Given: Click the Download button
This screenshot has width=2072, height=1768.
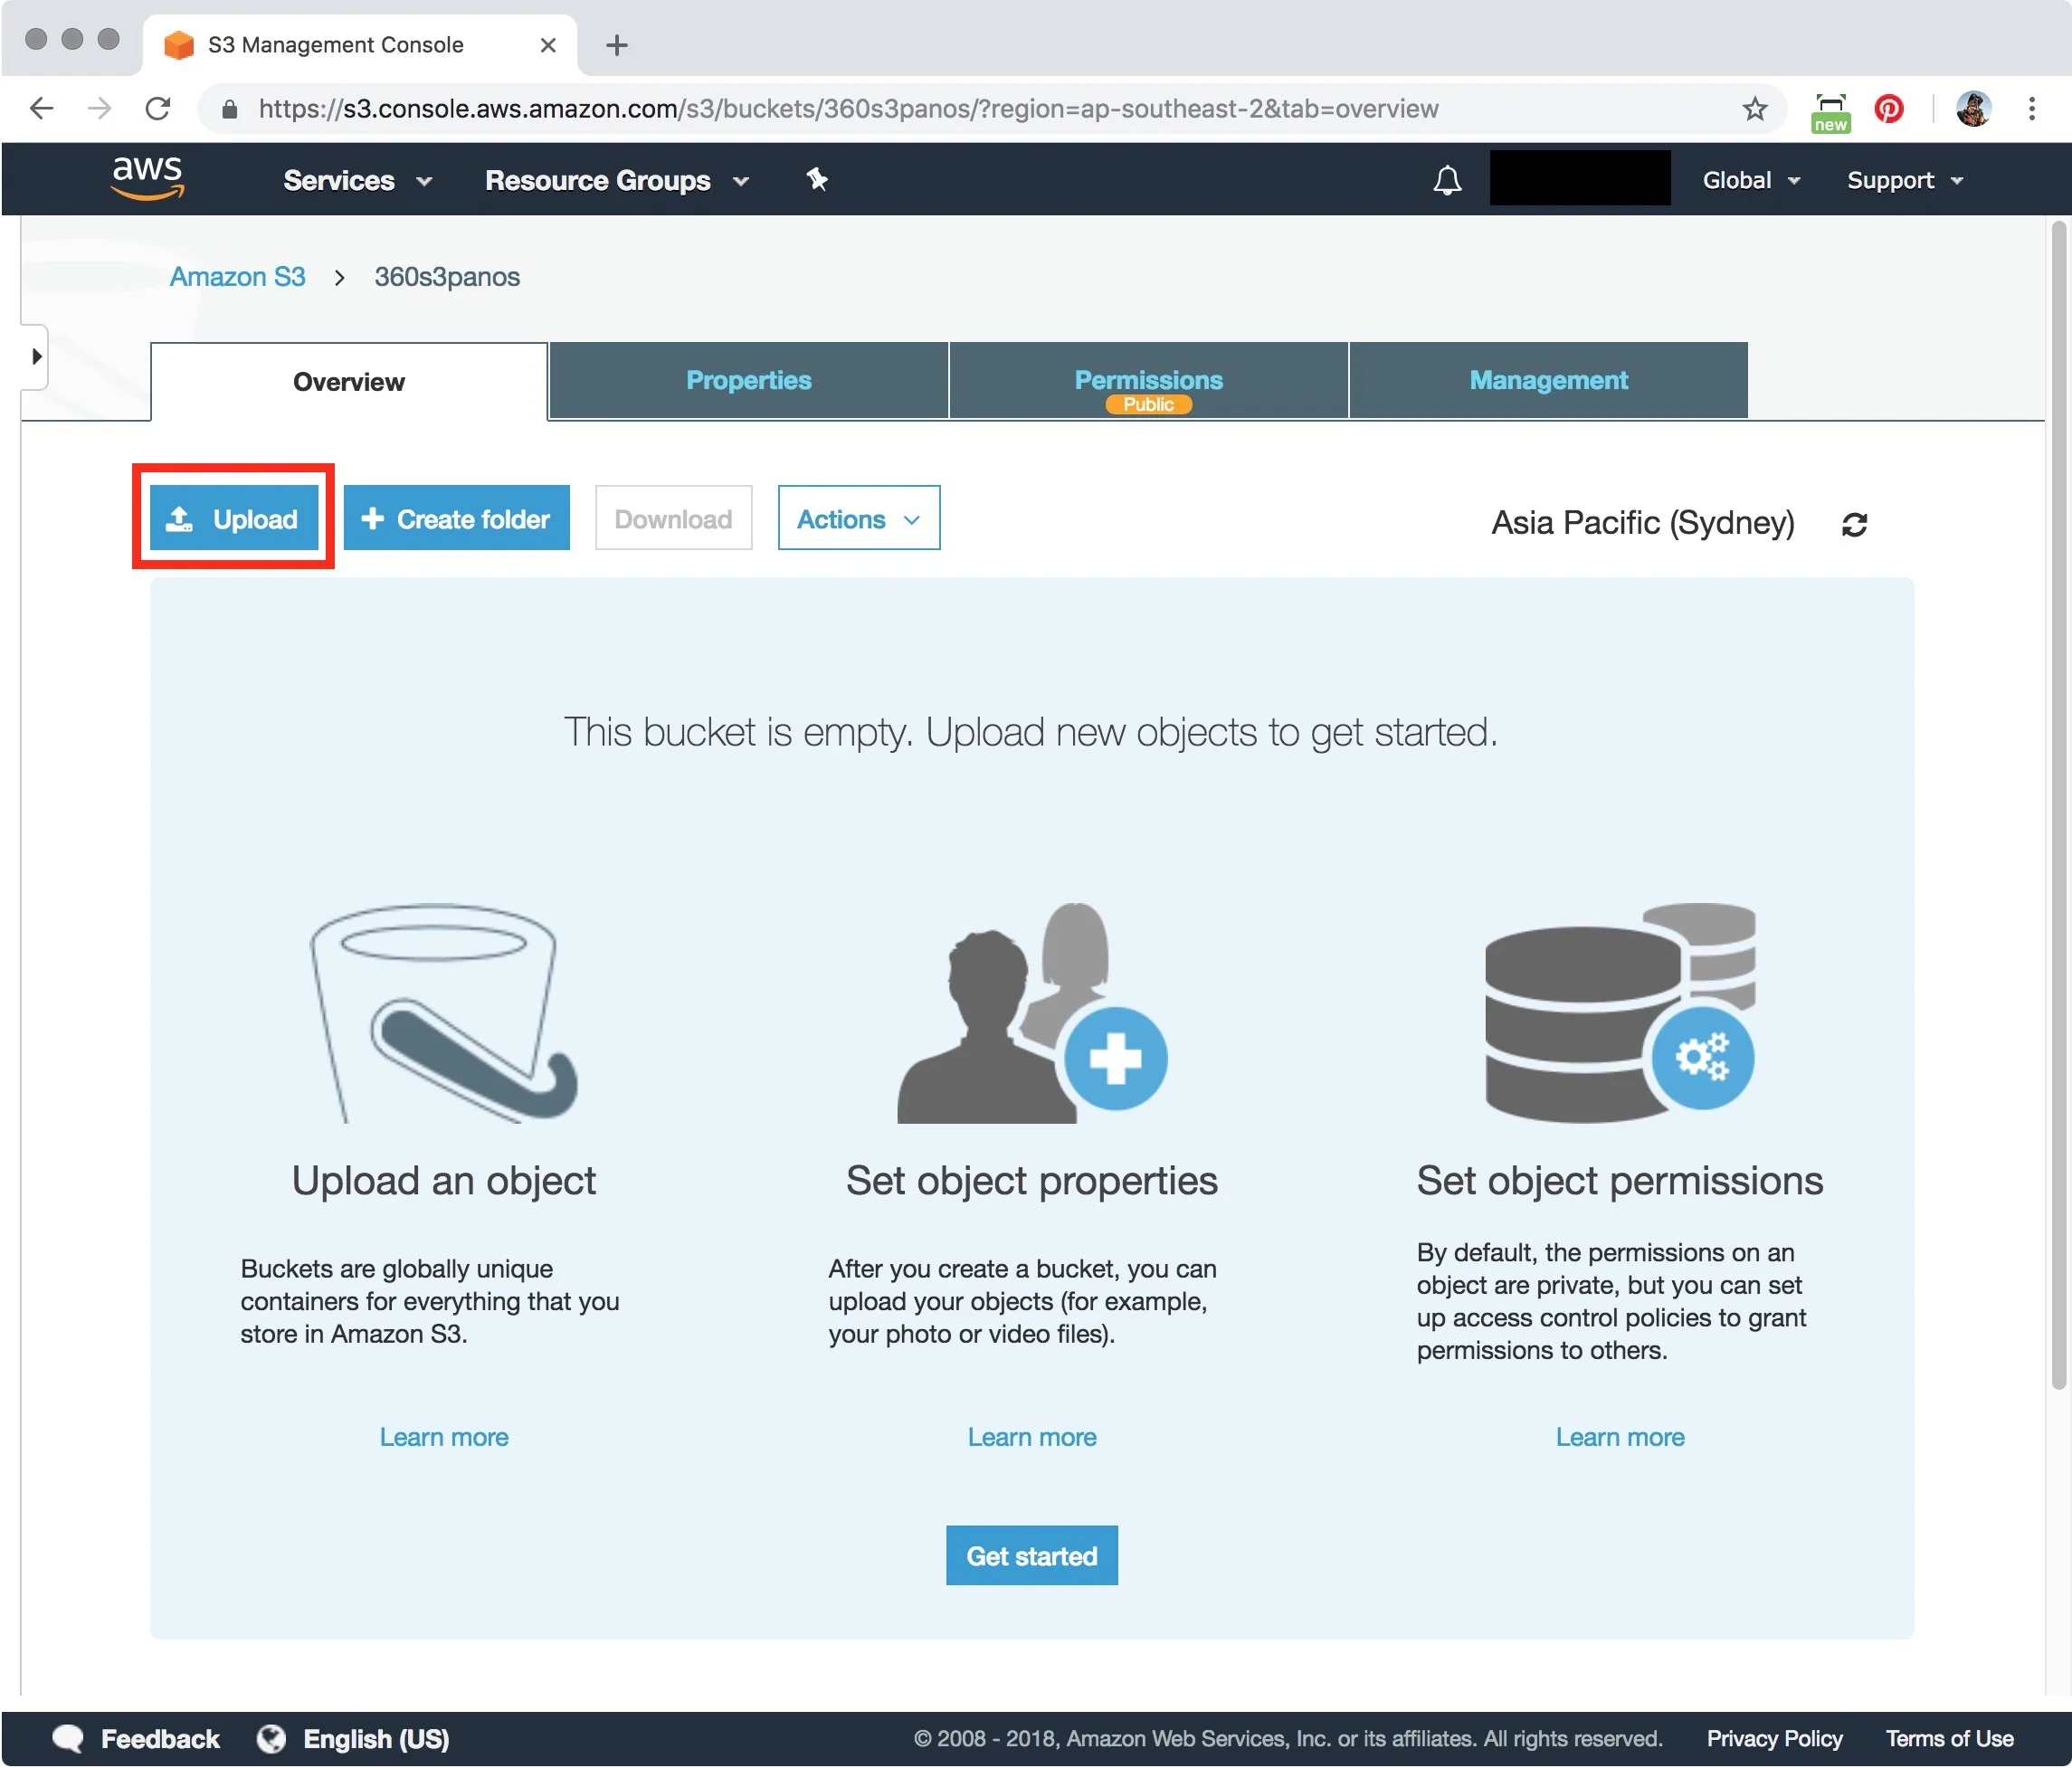Looking at the screenshot, I should (x=673, y=518).
